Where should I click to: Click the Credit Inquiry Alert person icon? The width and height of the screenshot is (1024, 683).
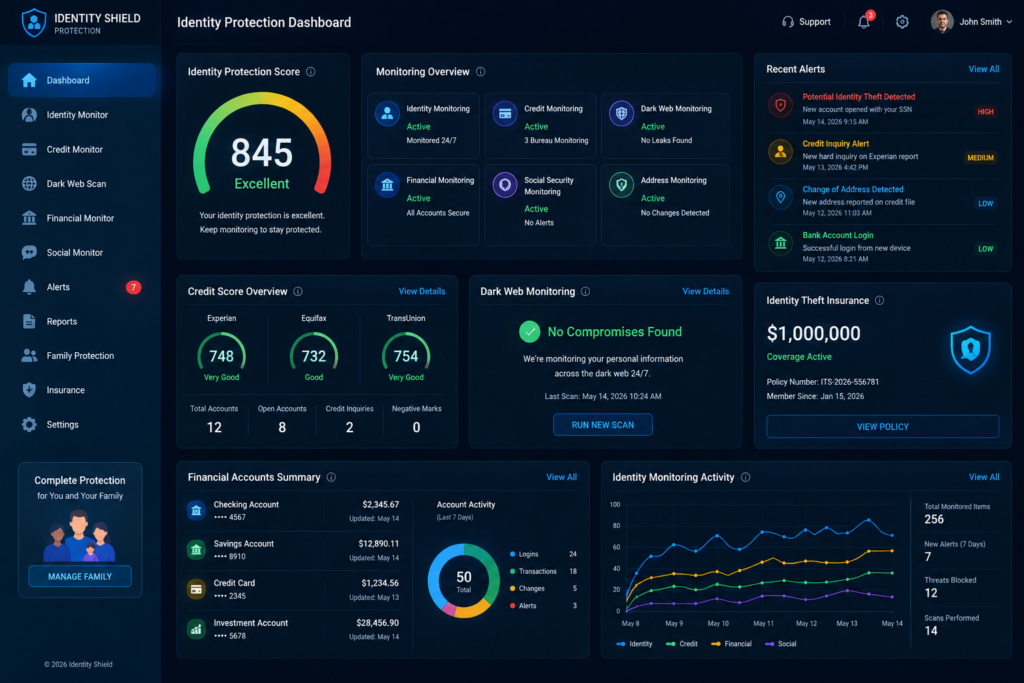(780, 152)
